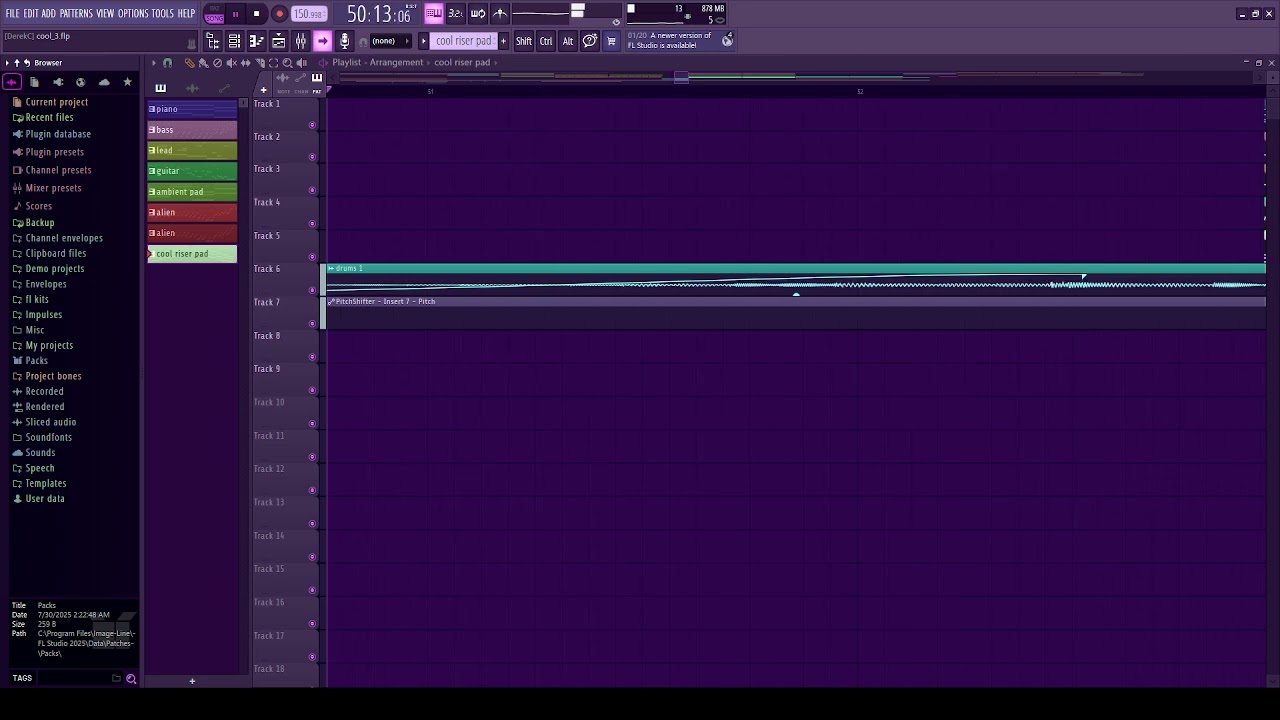Select the Browser plugins tab icon
1280x720 pixels.
[x=58, y=82]
